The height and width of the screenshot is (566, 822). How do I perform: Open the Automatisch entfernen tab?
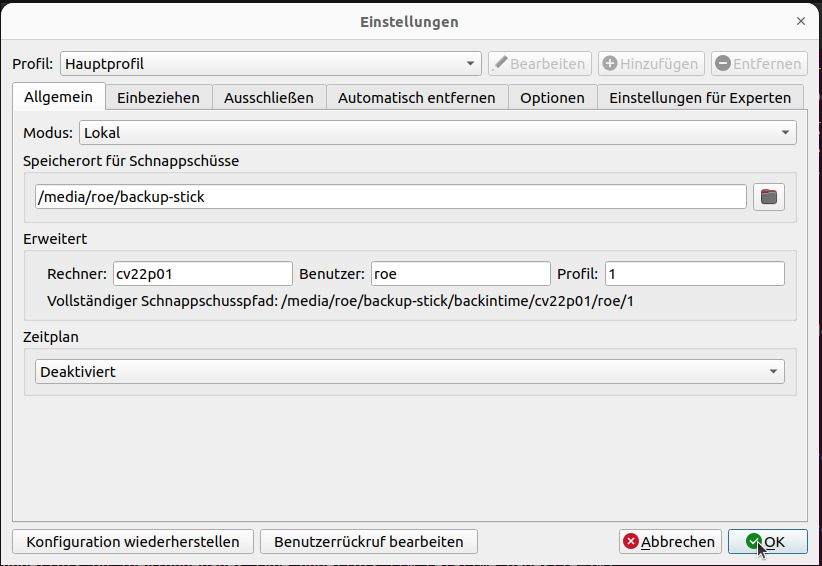(416, 97)
